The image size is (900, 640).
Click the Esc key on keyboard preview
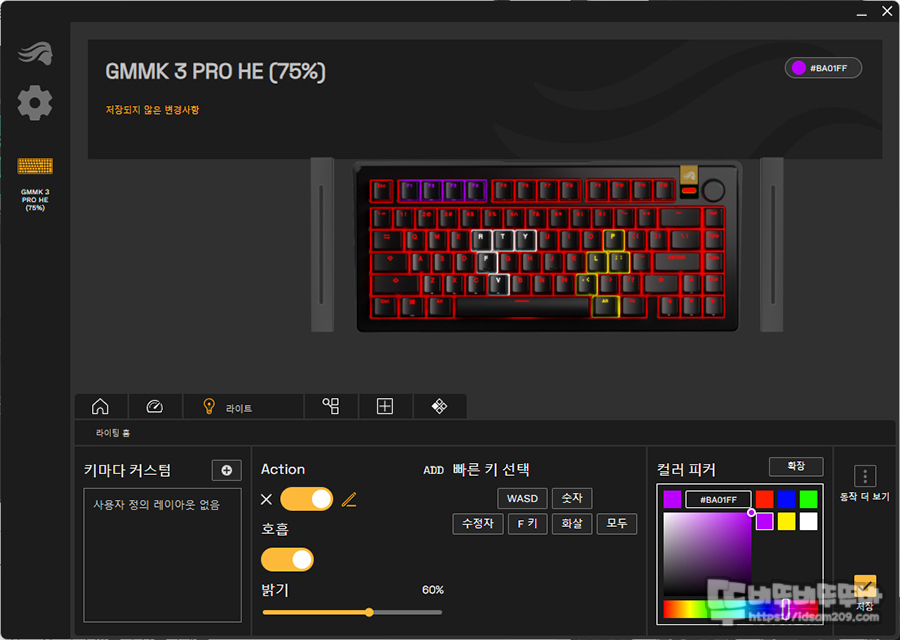tap(381, 190)
